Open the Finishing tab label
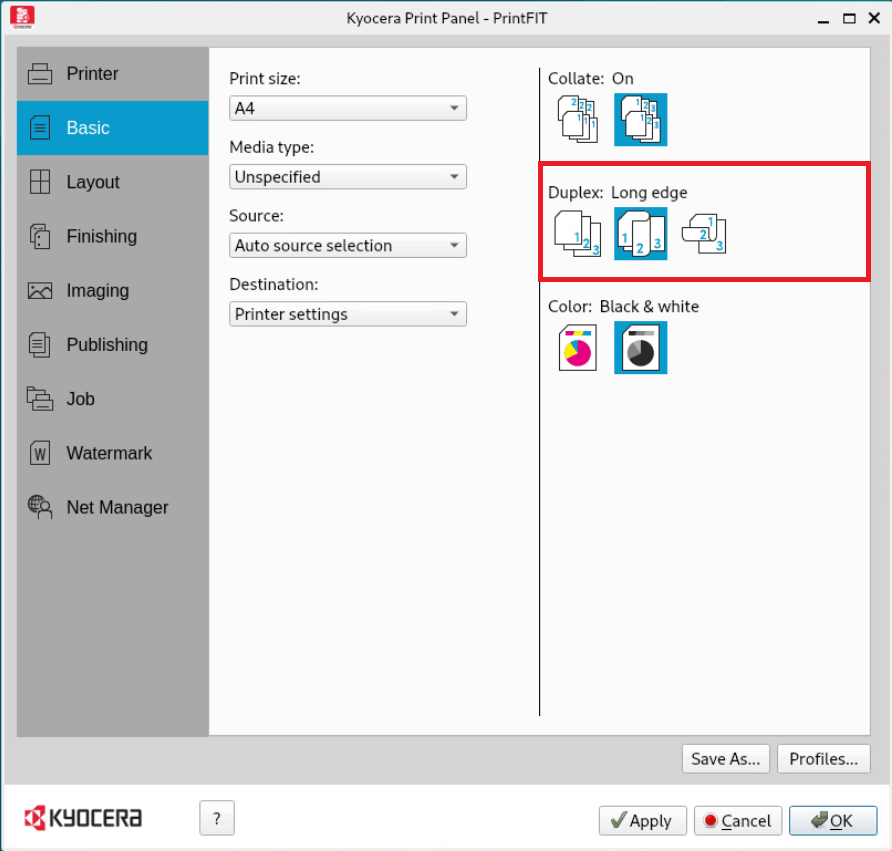The width and height of the screenshot is (892, 851). [101, 236]
